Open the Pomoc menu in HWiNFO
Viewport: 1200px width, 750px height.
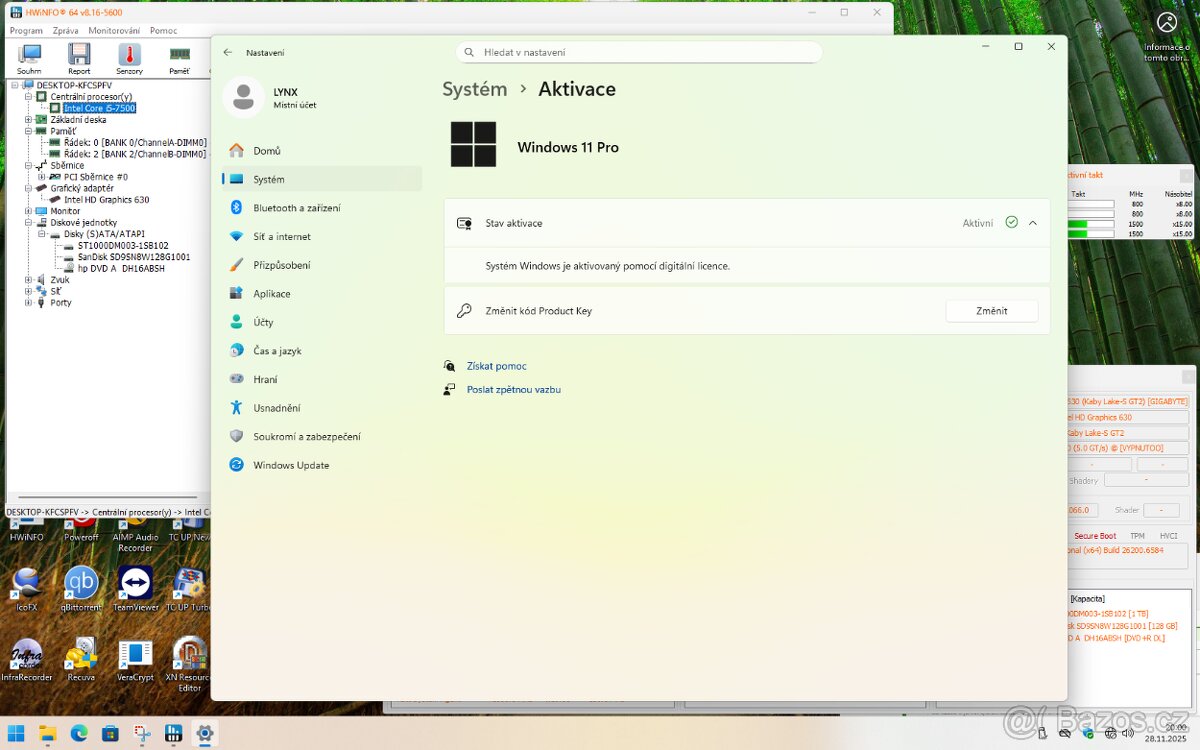pyautogui.click(x=163, y=31)
